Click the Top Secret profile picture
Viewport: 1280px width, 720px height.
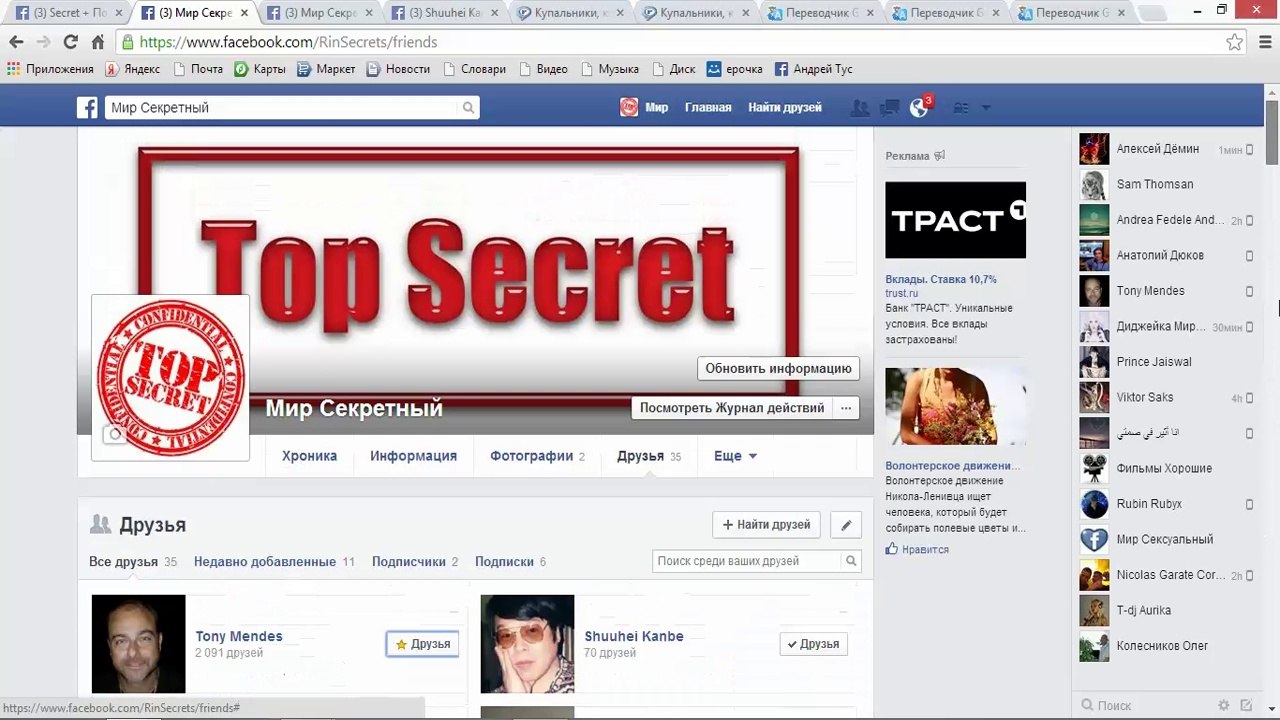pyautogui.click(x=171, y=378)
